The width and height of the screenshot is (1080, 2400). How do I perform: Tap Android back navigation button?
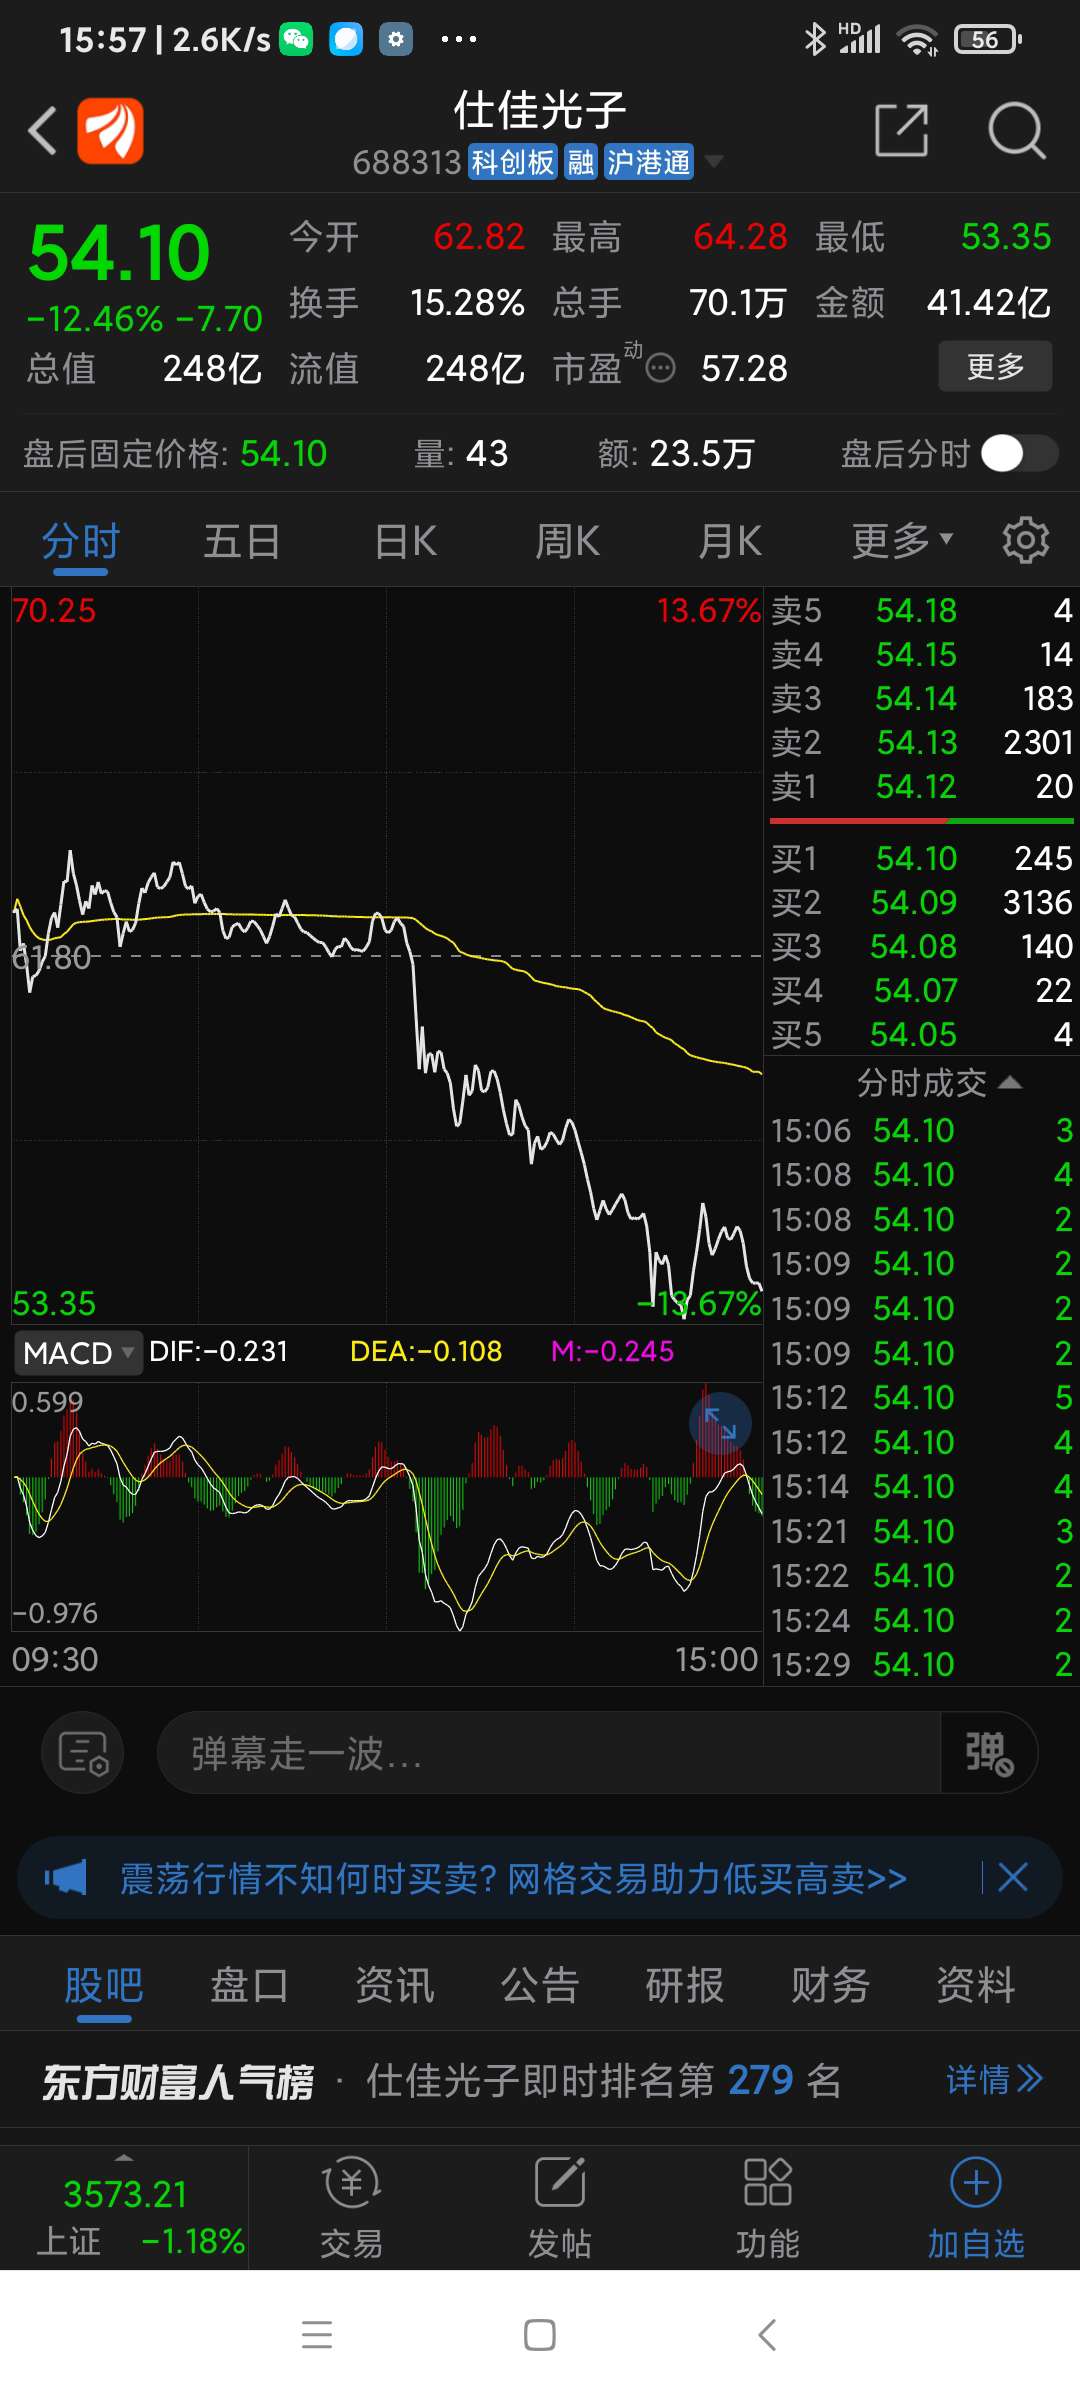pyautogui.click(x=767, y=2335)
